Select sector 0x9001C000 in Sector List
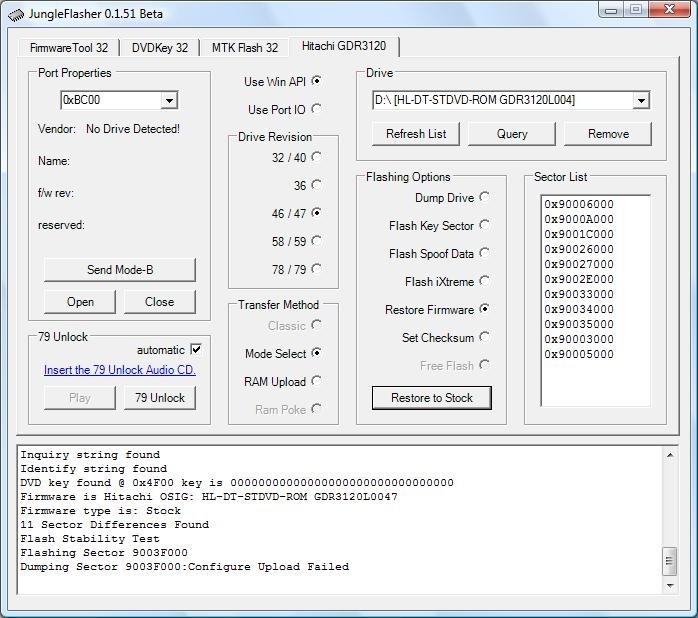The width and height of the screenshot is (698, 618). pyautogui.click(x=579, y=234)
